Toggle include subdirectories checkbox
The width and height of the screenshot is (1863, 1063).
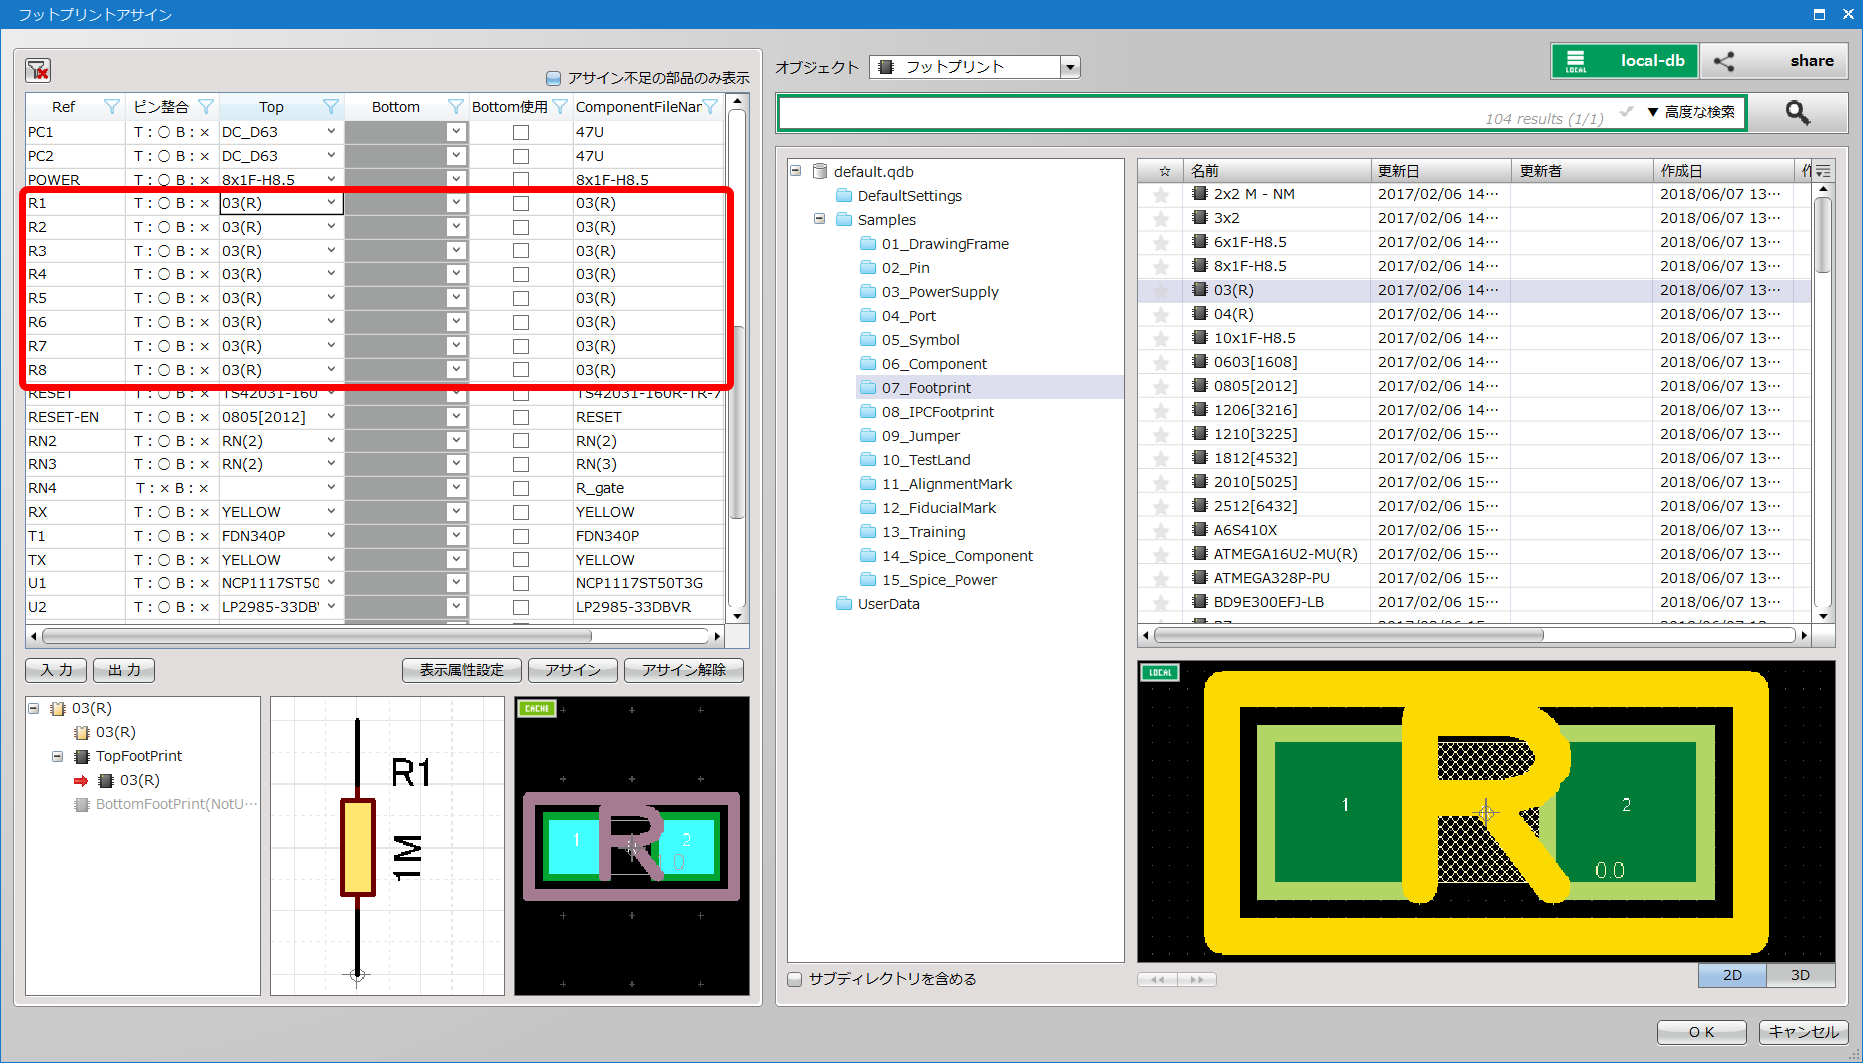click(795, 979)
